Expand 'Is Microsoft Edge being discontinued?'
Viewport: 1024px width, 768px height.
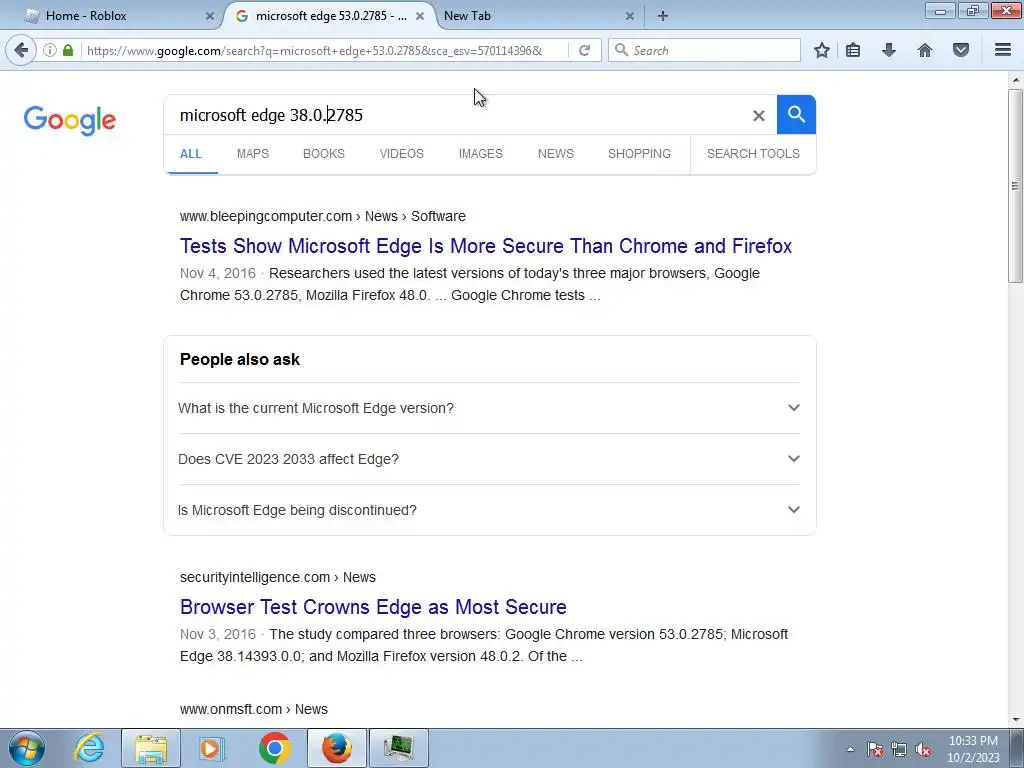489,510
